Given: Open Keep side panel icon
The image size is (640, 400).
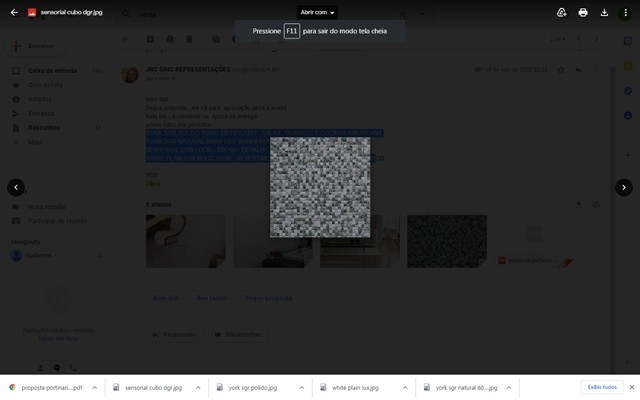Looking at the screenshot, I should coord(628,66).
